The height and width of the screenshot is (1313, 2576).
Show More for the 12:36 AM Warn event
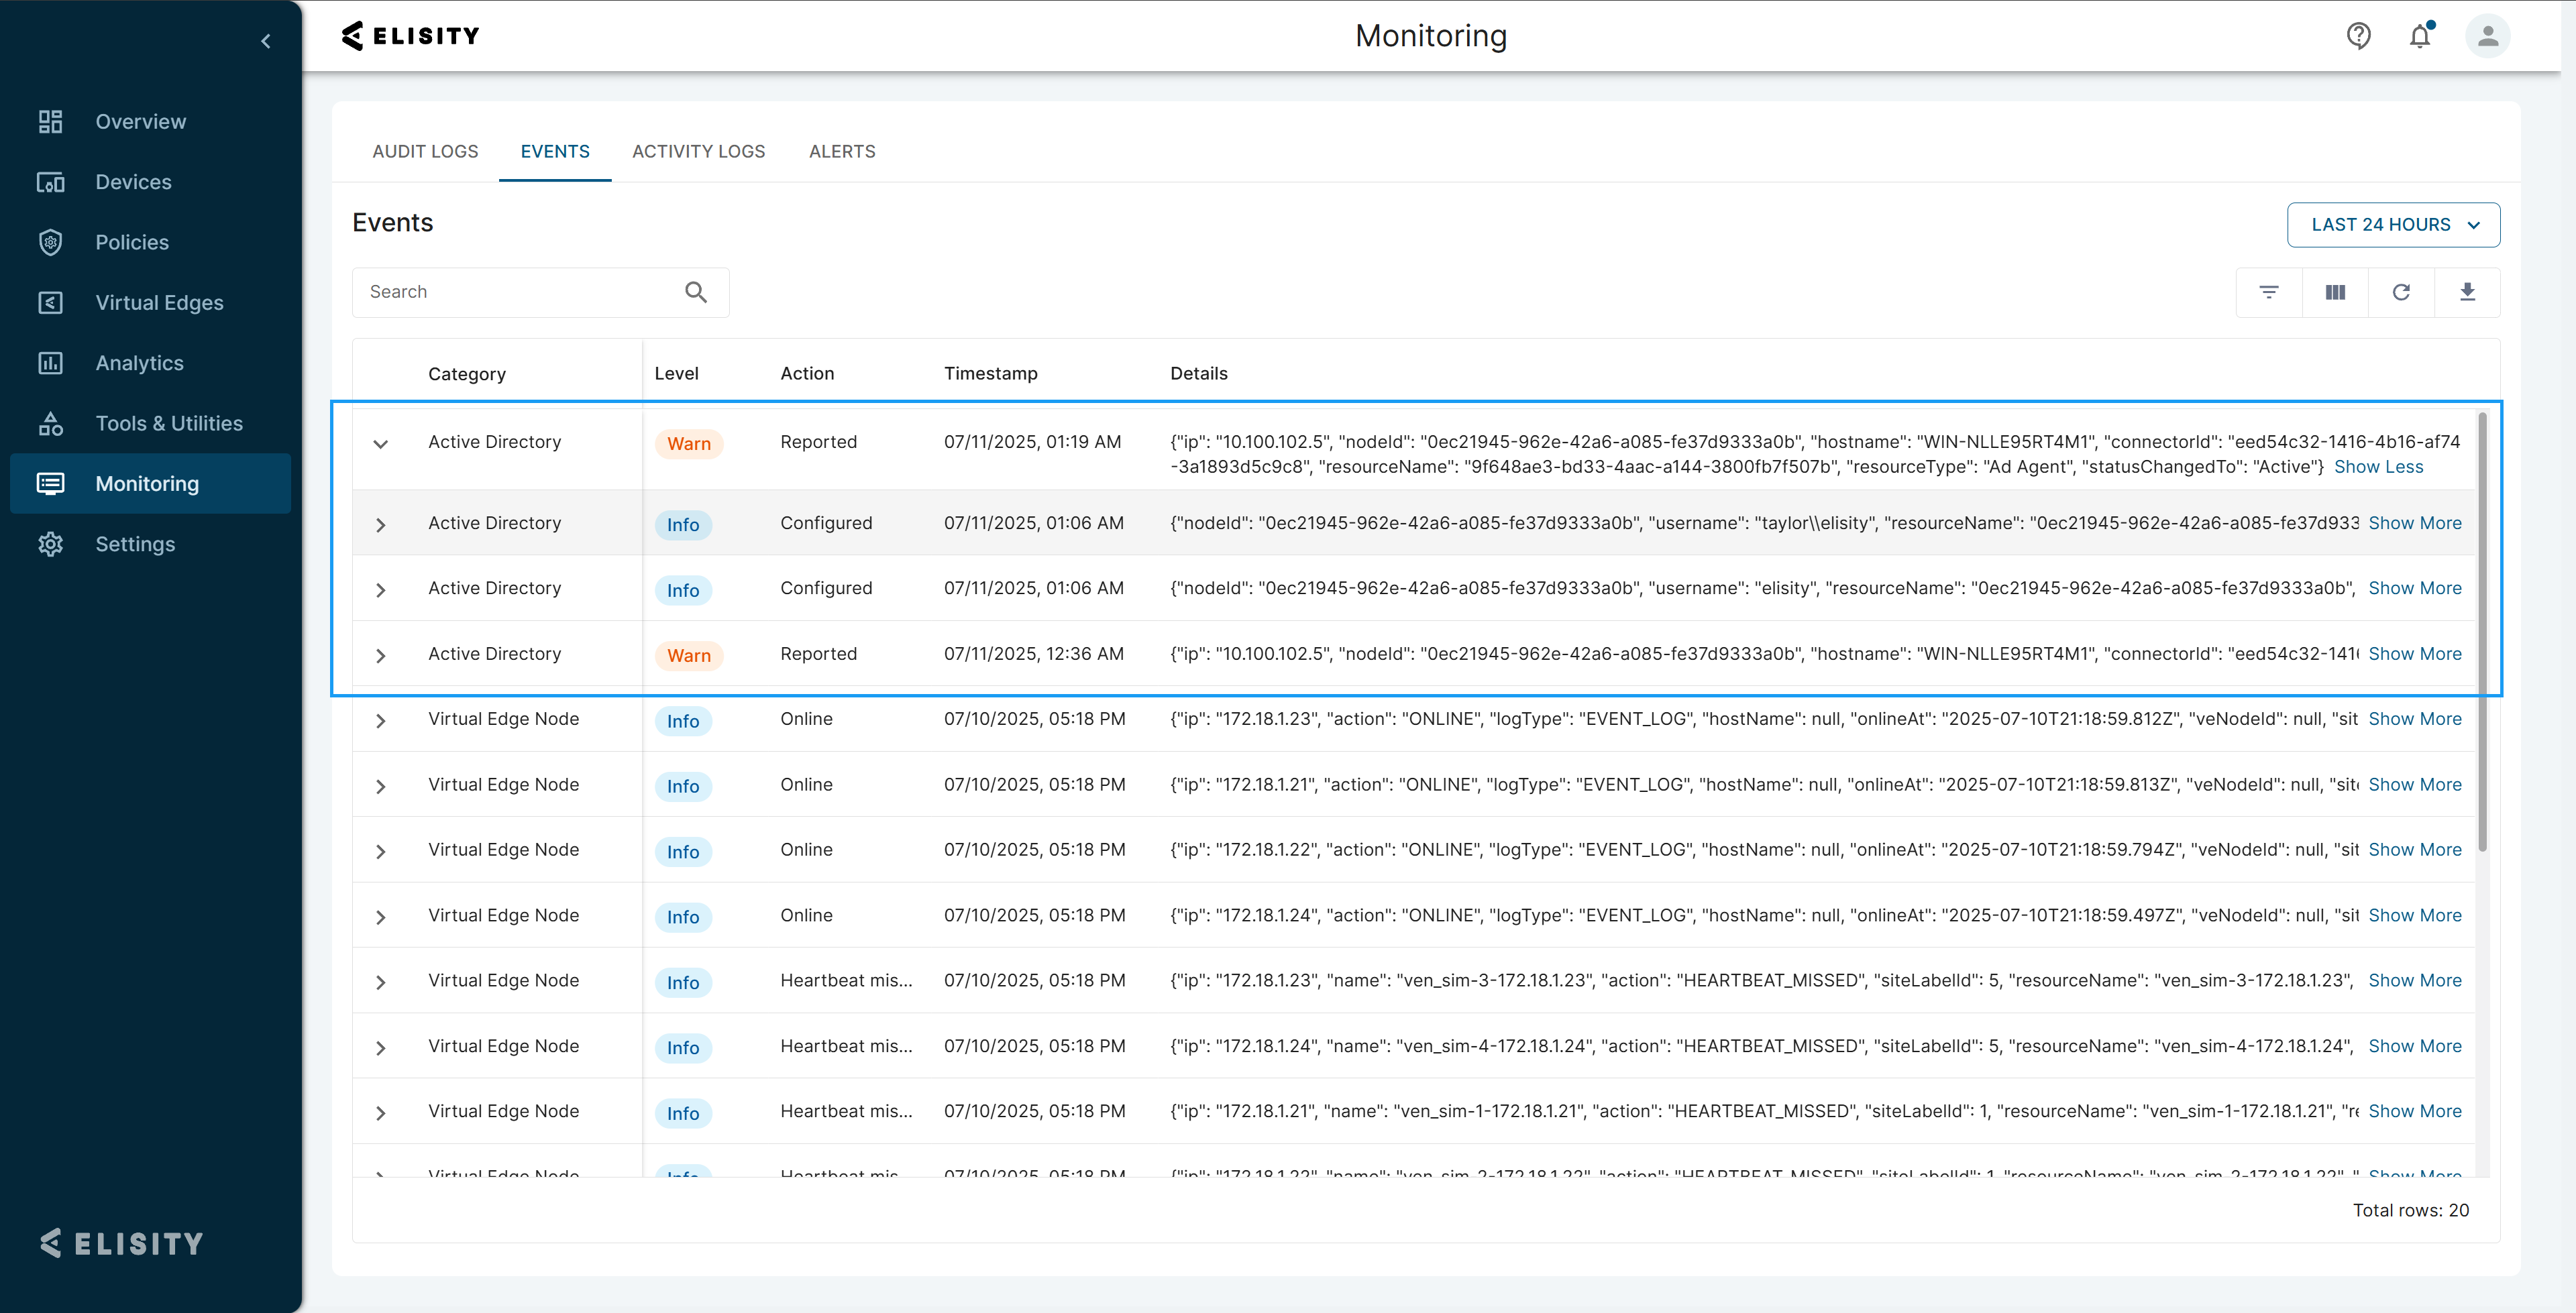2415,654
